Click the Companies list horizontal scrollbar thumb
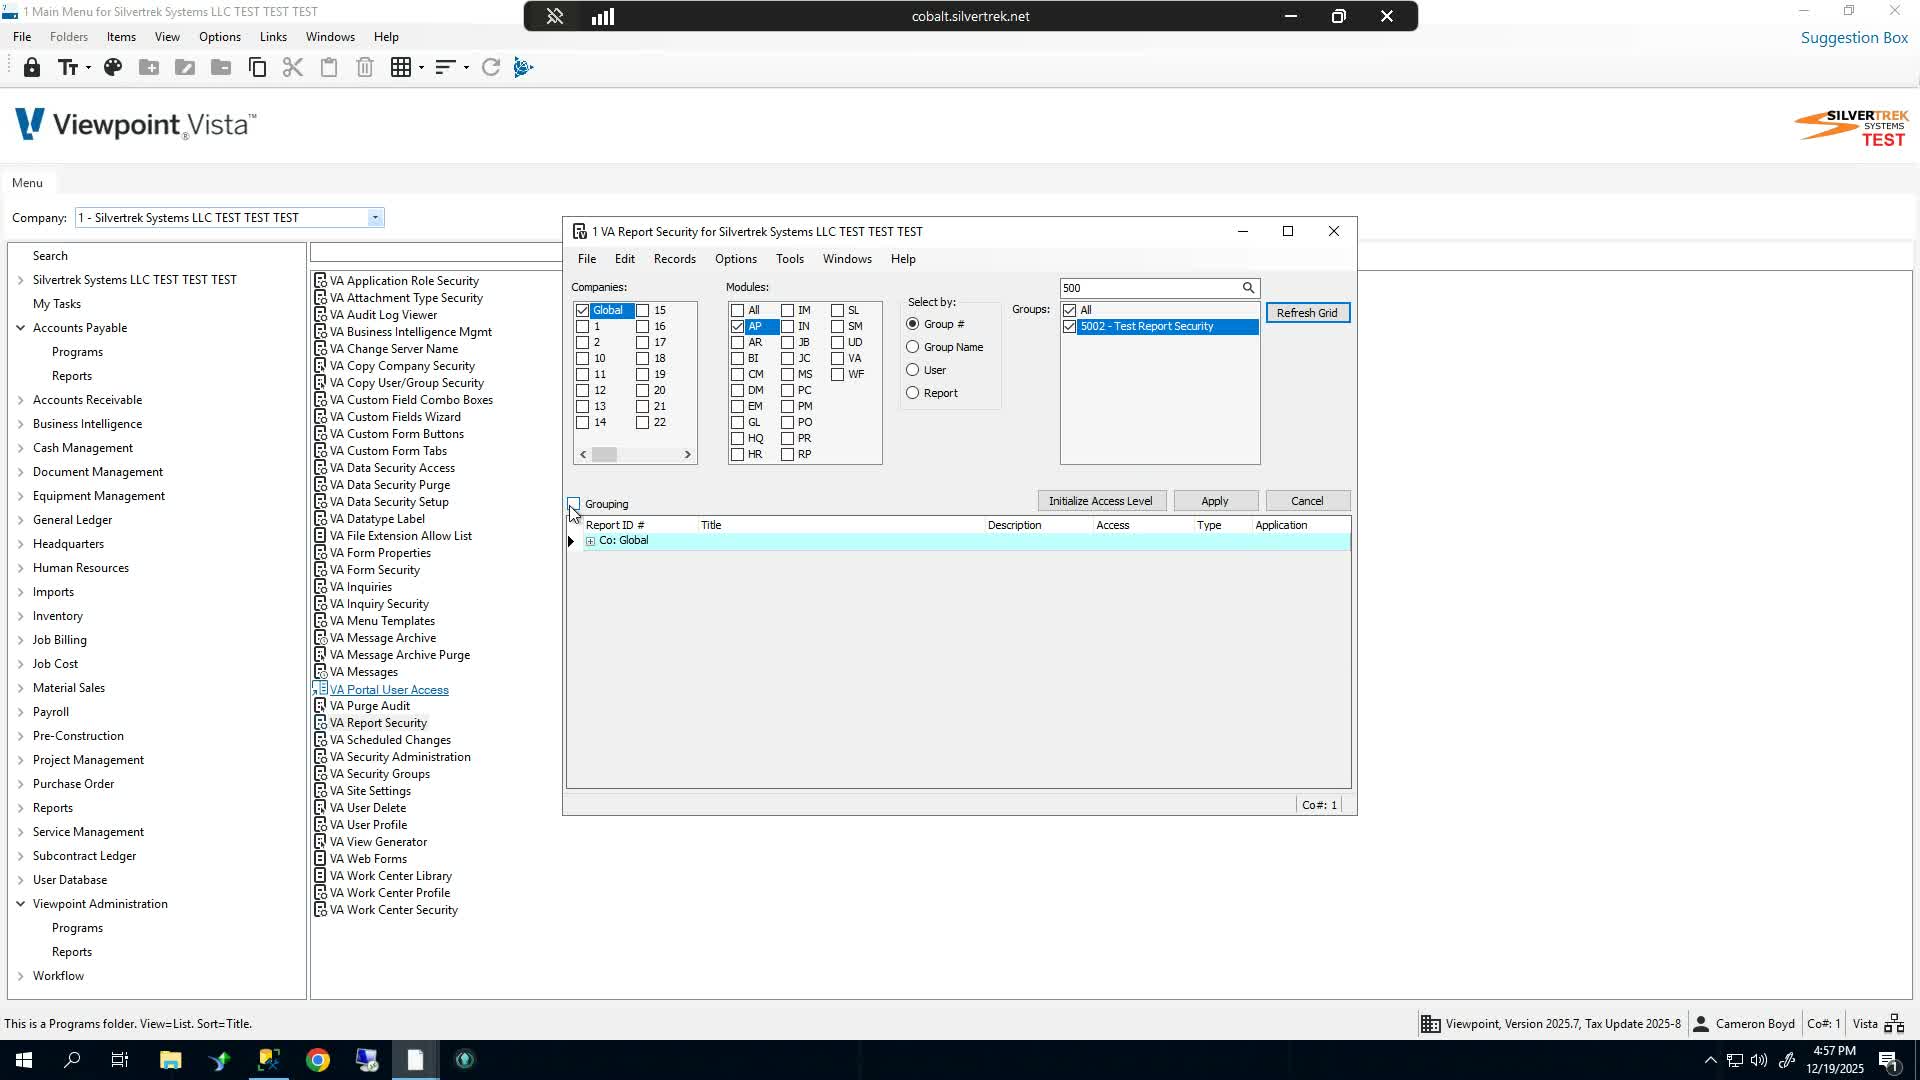1920x1080 pixels. point(604,455)
